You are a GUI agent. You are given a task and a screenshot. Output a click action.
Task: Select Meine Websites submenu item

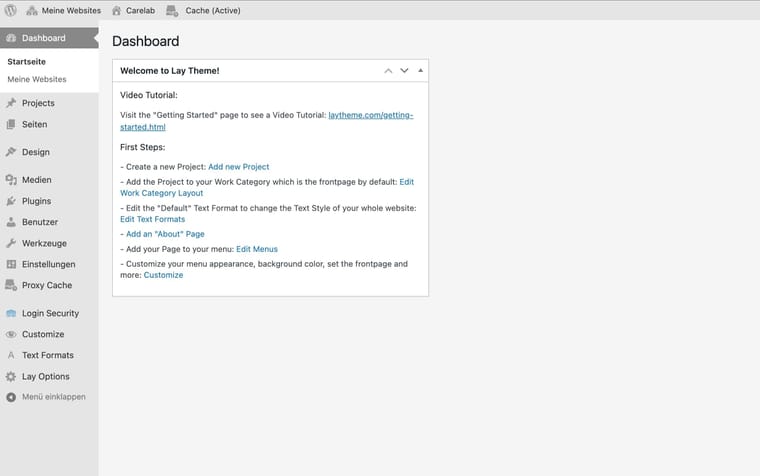(x=37, y=79)
